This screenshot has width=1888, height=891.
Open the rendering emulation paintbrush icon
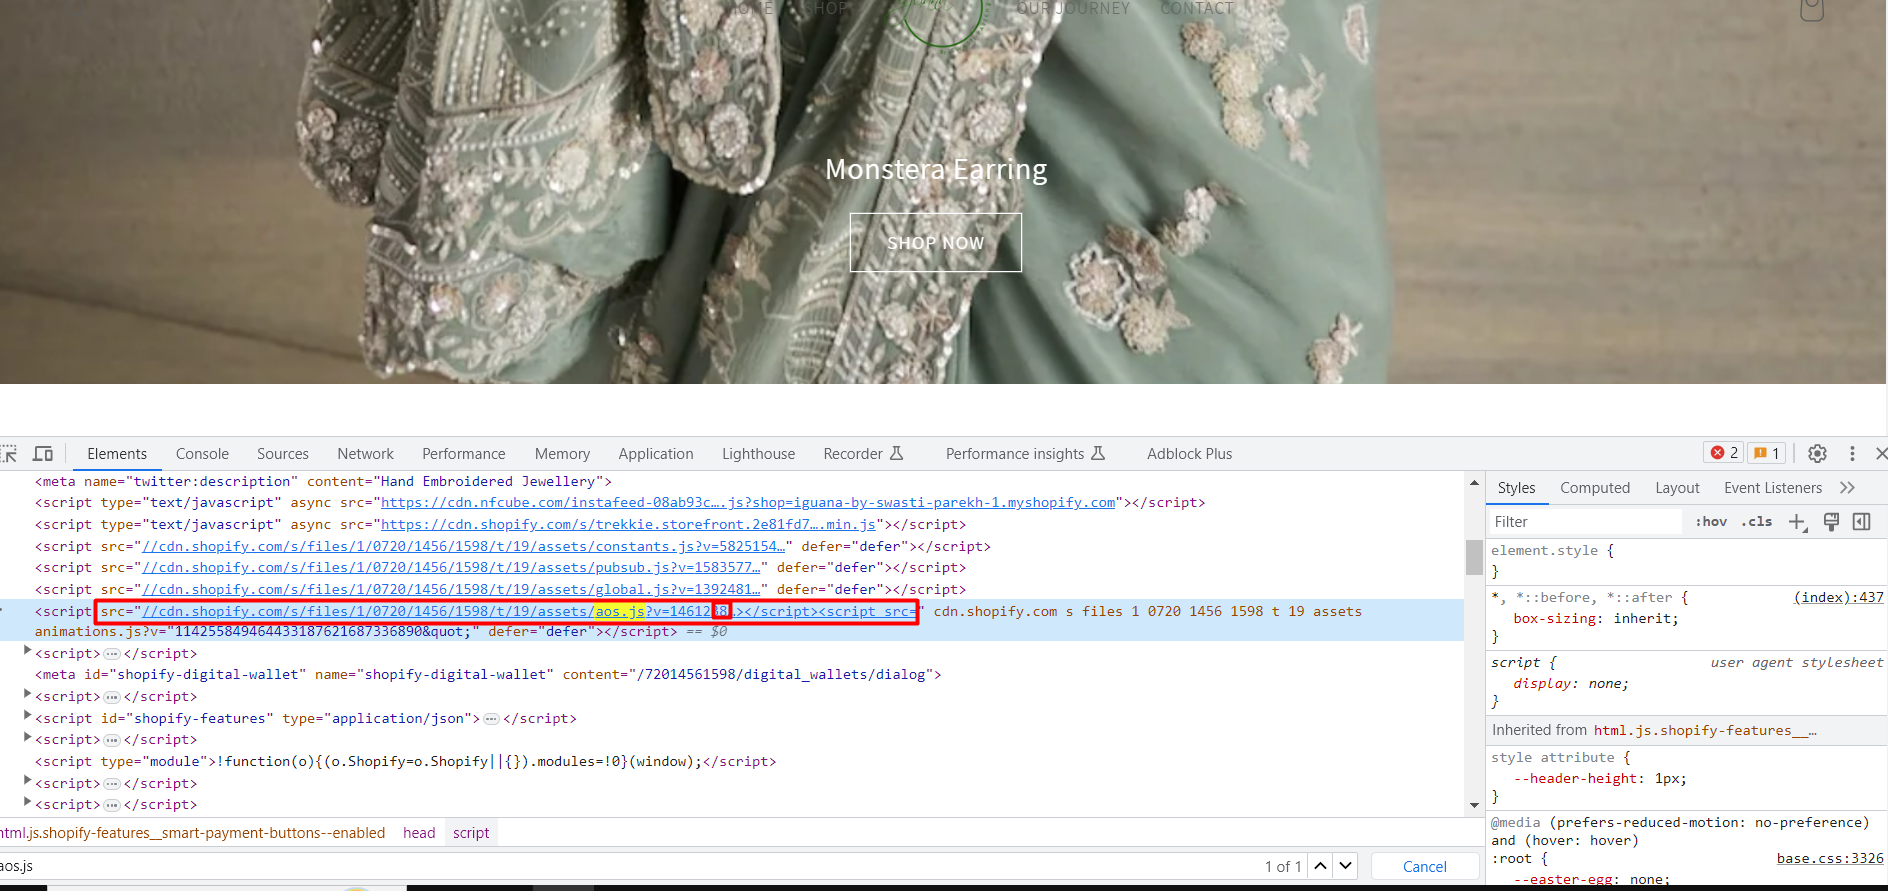1831,522
